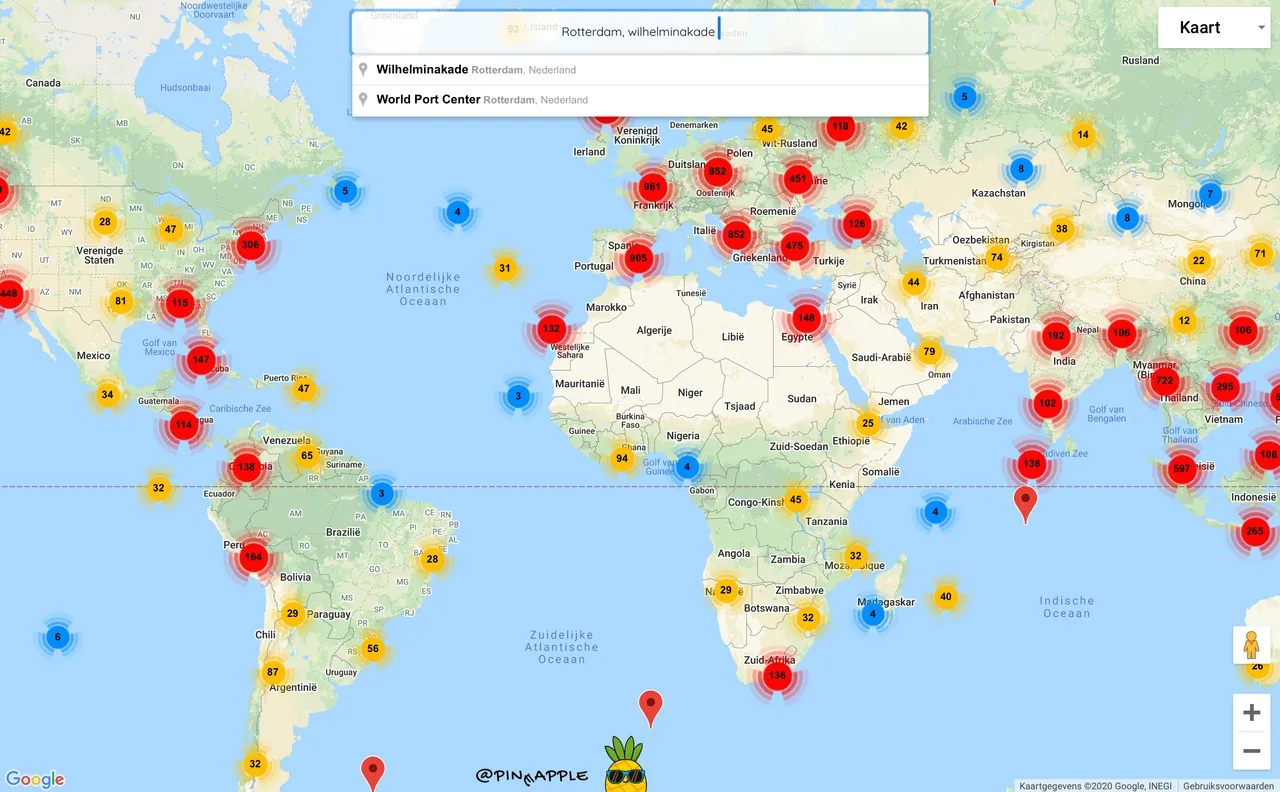Click the pineapple logo with sunglasses

pos(626,765)
